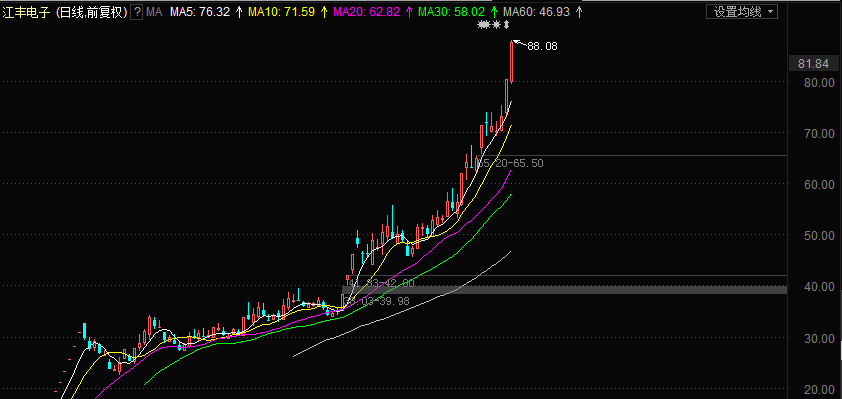This screenshot has width=842, height=399.
Task: Click the gray MA60 up arrow indicator
Action: (579, 12)
